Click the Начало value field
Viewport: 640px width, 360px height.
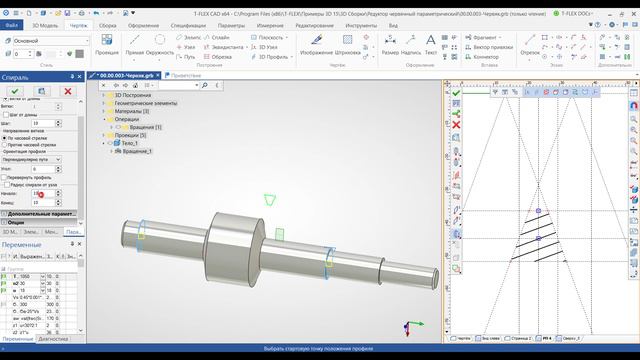[43, 193]
